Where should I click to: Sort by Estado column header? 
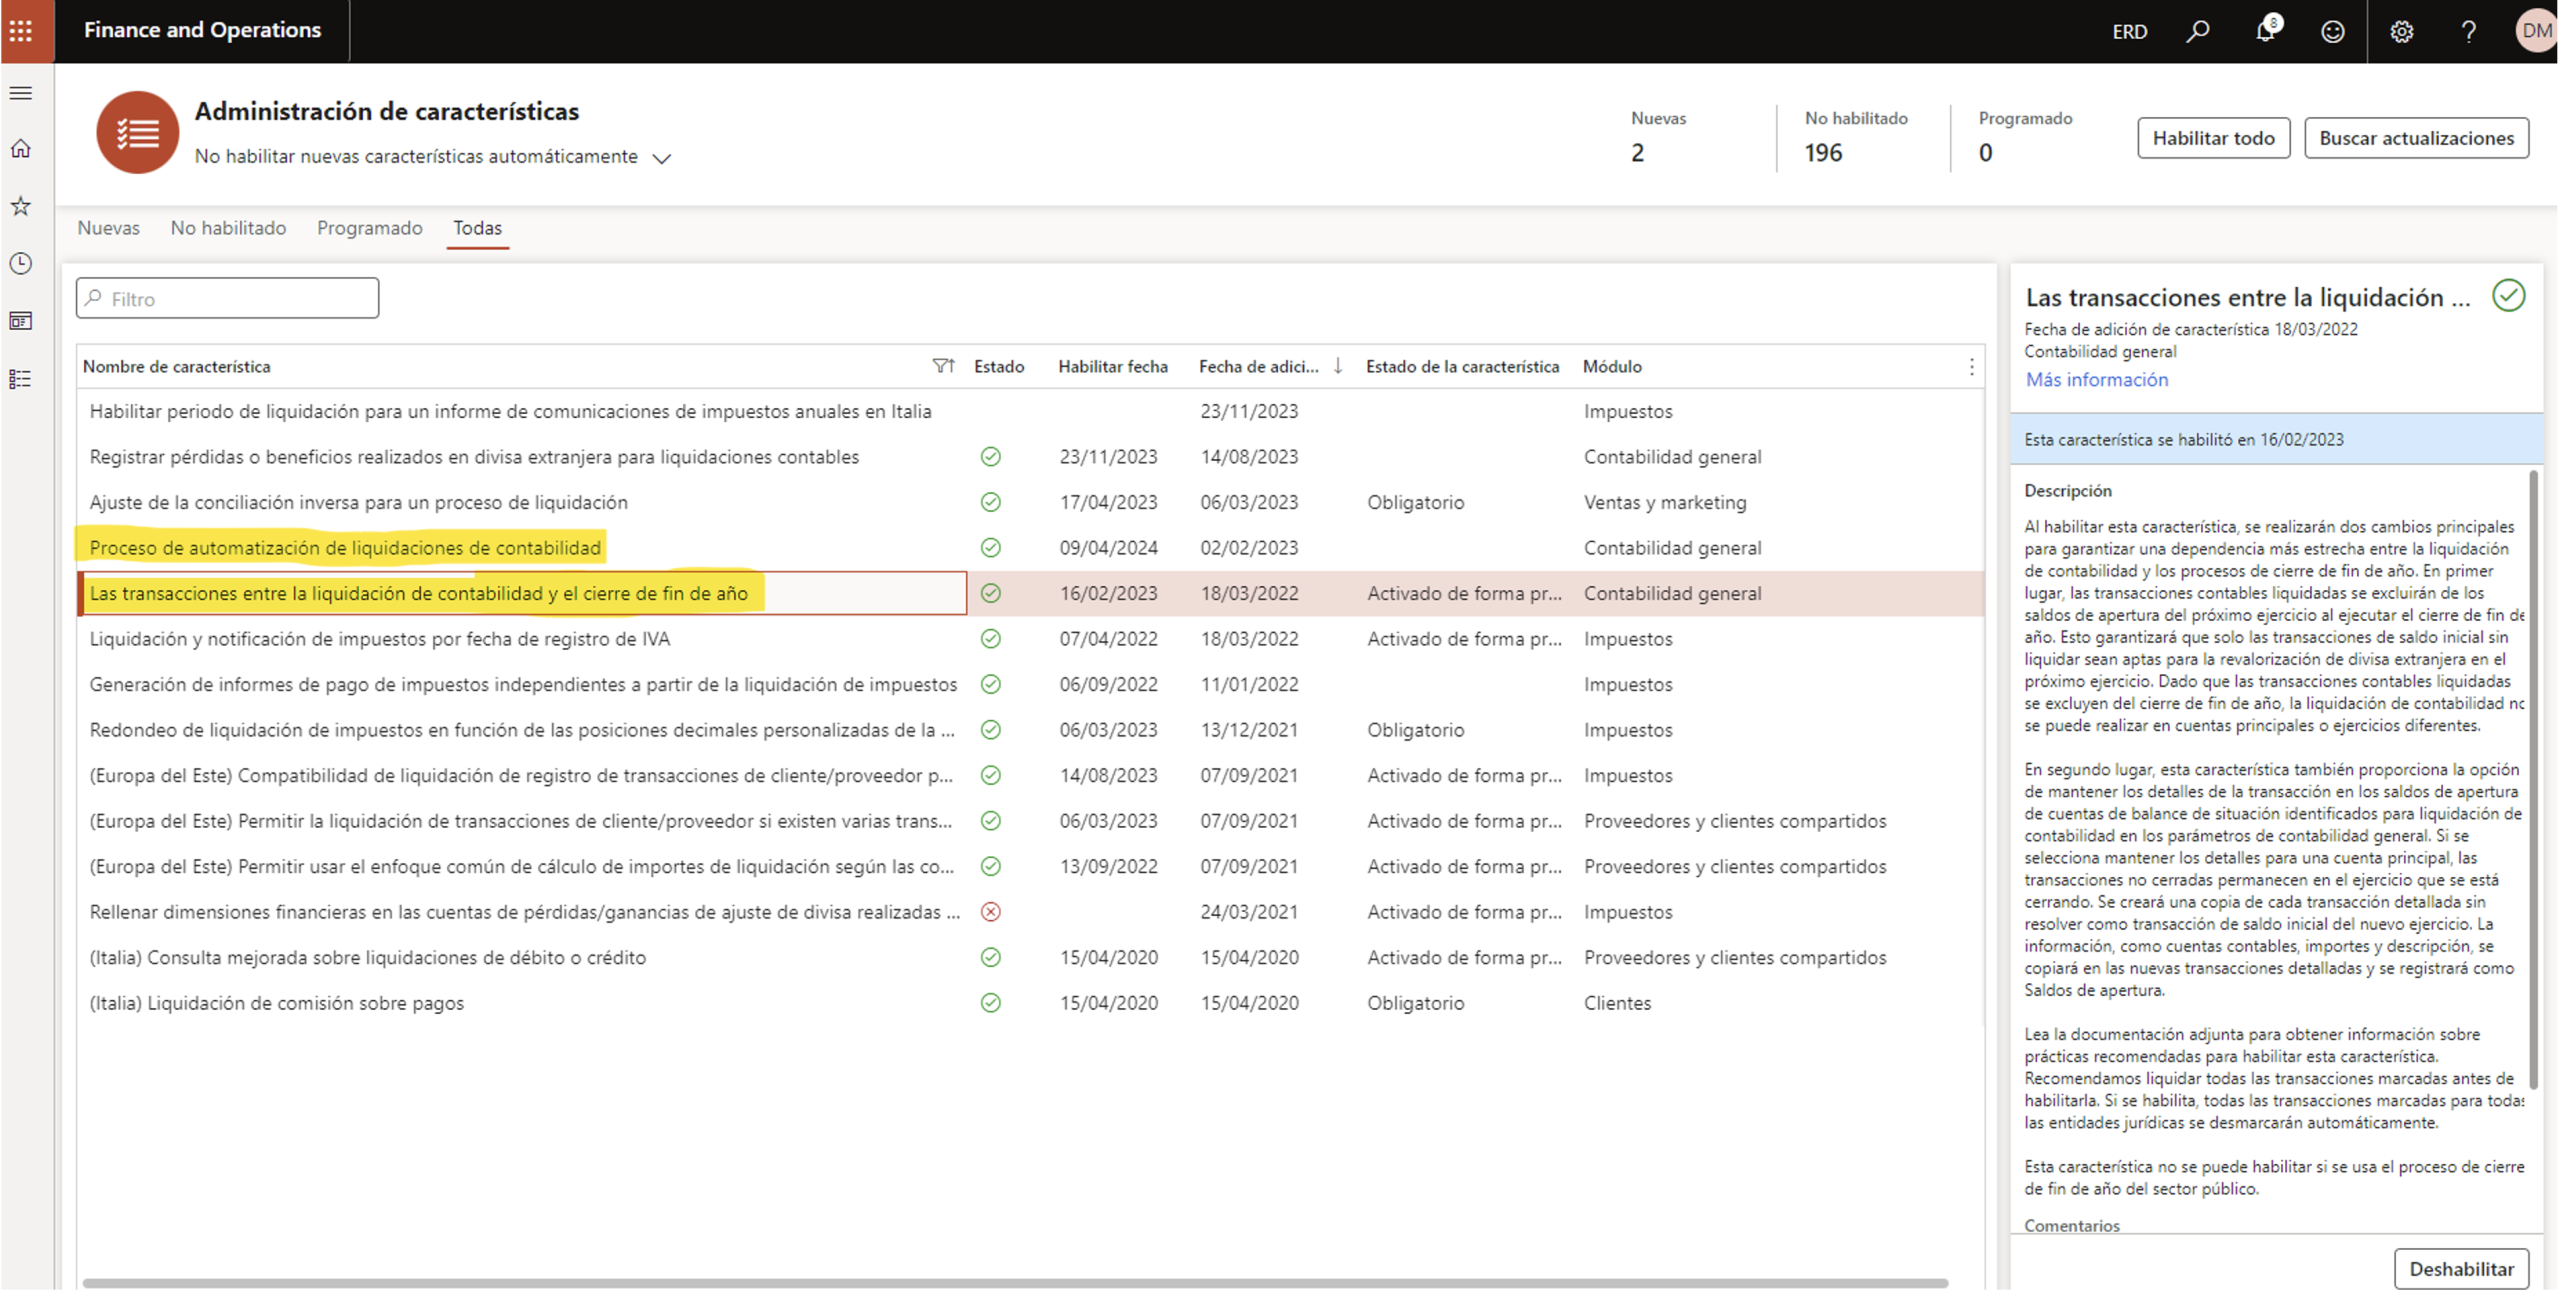tap(999, 366)
